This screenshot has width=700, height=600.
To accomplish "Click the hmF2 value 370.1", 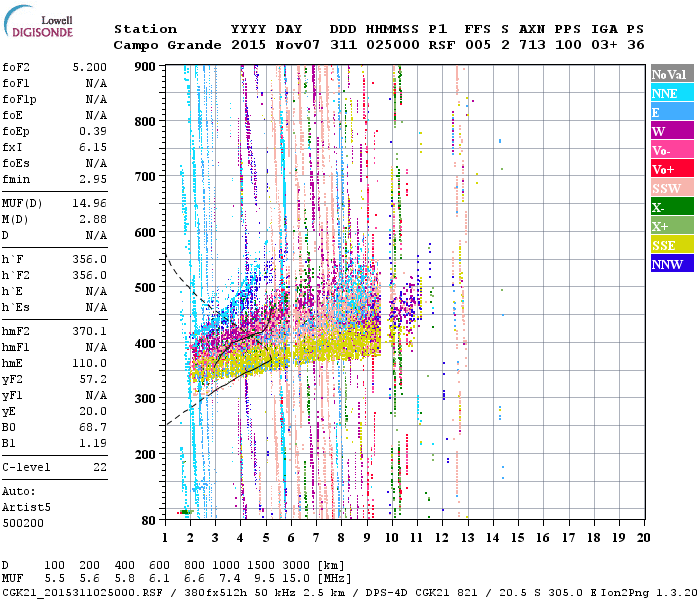I will point(90,332).
